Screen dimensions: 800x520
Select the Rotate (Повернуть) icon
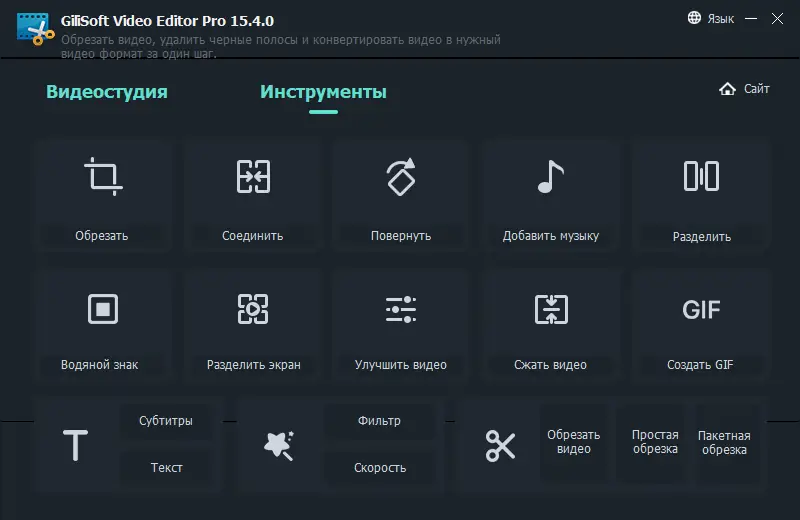click(x=401, y=177)
